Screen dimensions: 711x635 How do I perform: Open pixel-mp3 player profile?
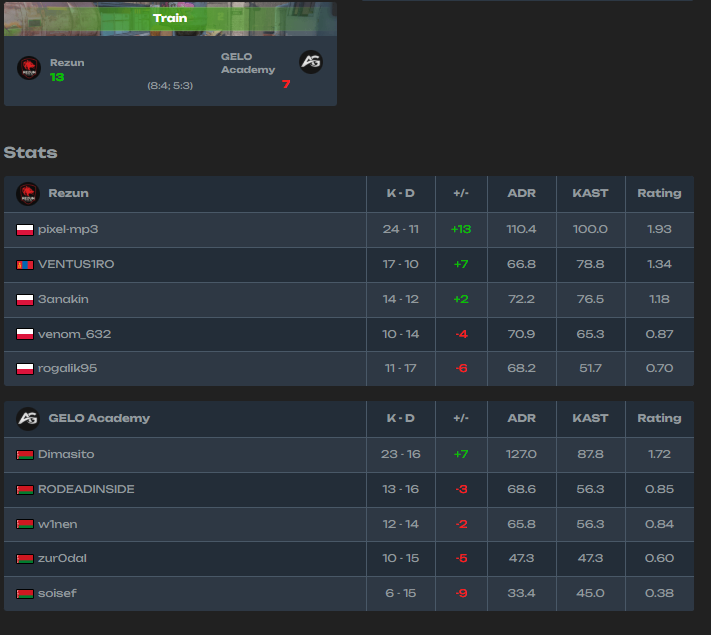(68, 230)
